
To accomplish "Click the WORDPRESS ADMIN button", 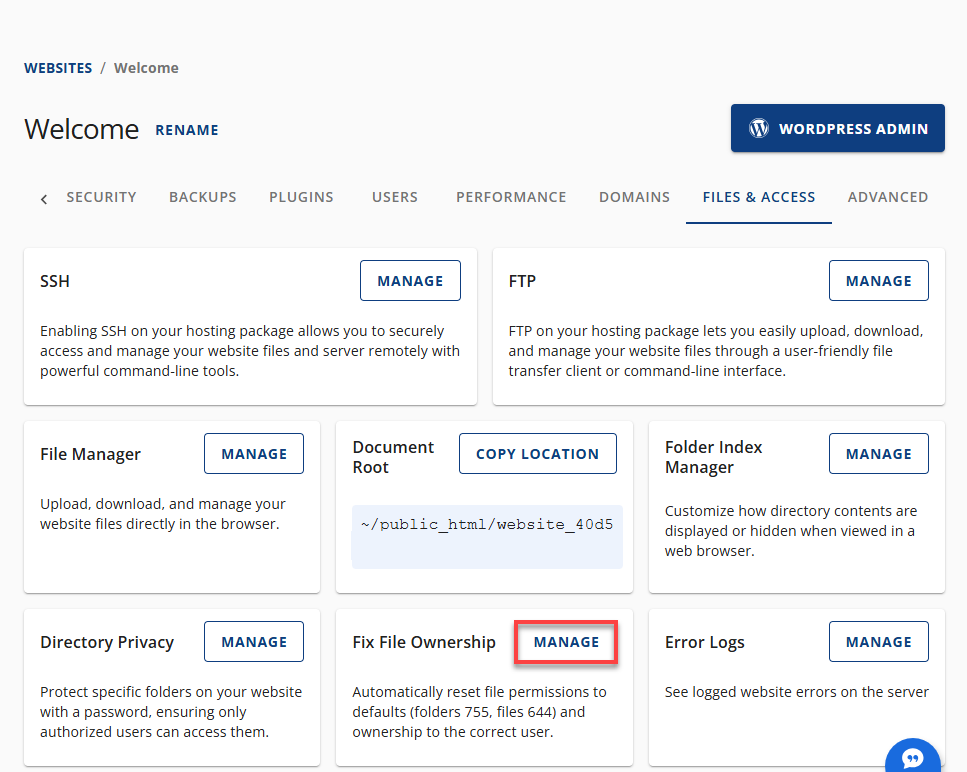I will 837,128.
